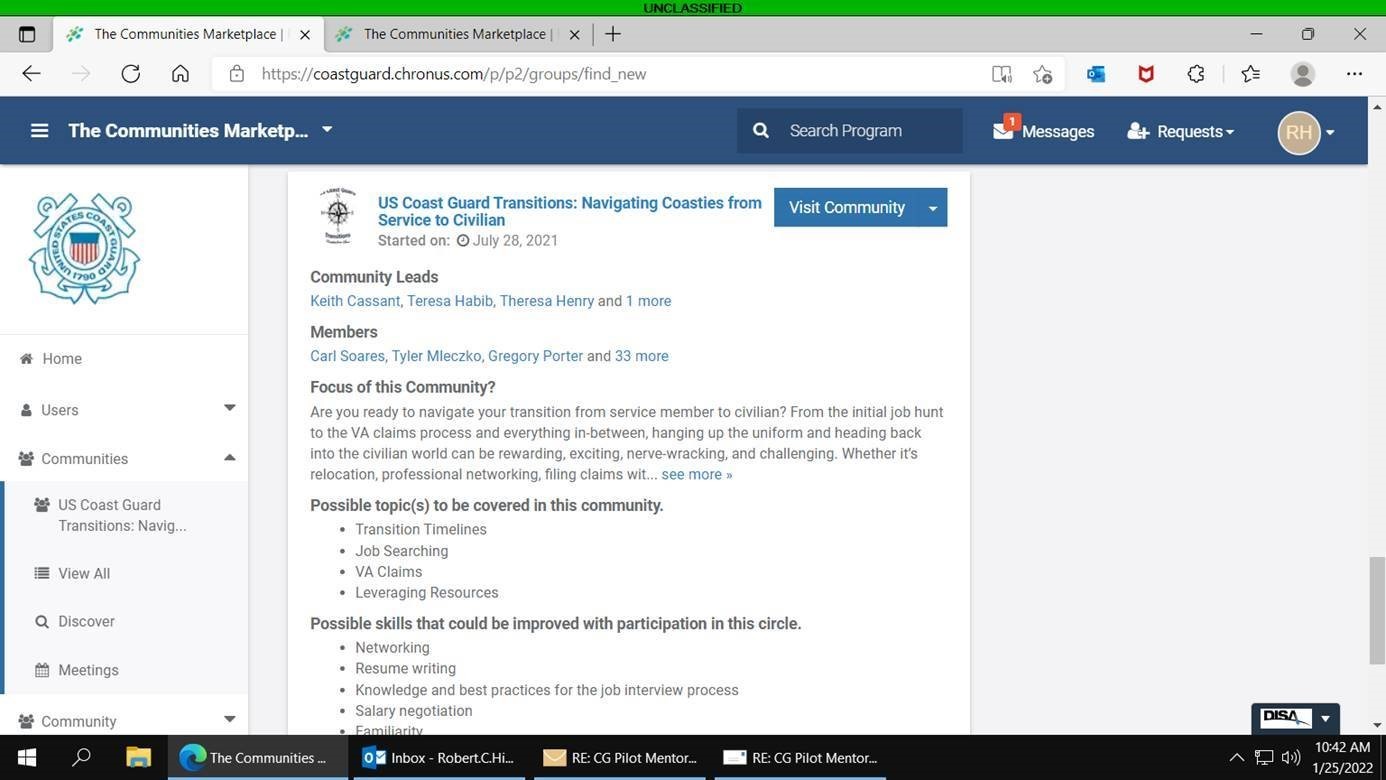
Task: Open the browser extensions puzzle icon
Action: tap(1196, 74)
